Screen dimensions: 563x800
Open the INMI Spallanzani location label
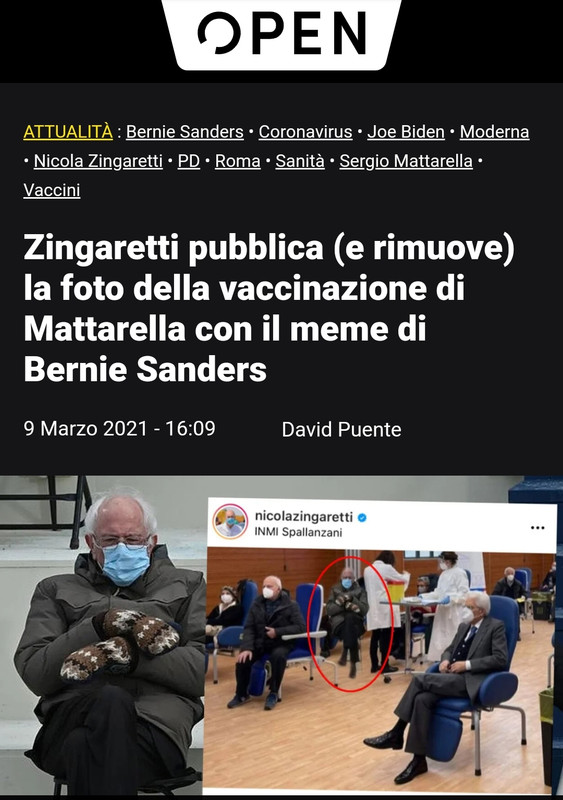(x=298, y=532)
